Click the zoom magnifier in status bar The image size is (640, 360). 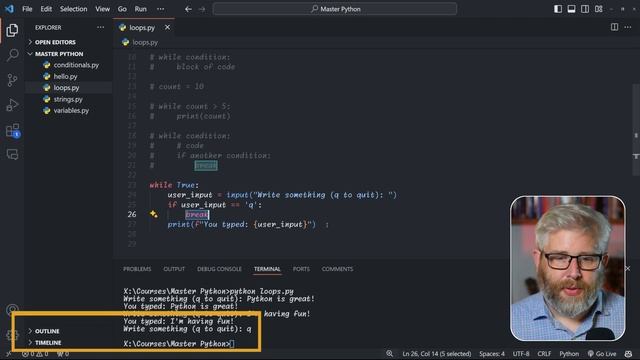[390, 354]
